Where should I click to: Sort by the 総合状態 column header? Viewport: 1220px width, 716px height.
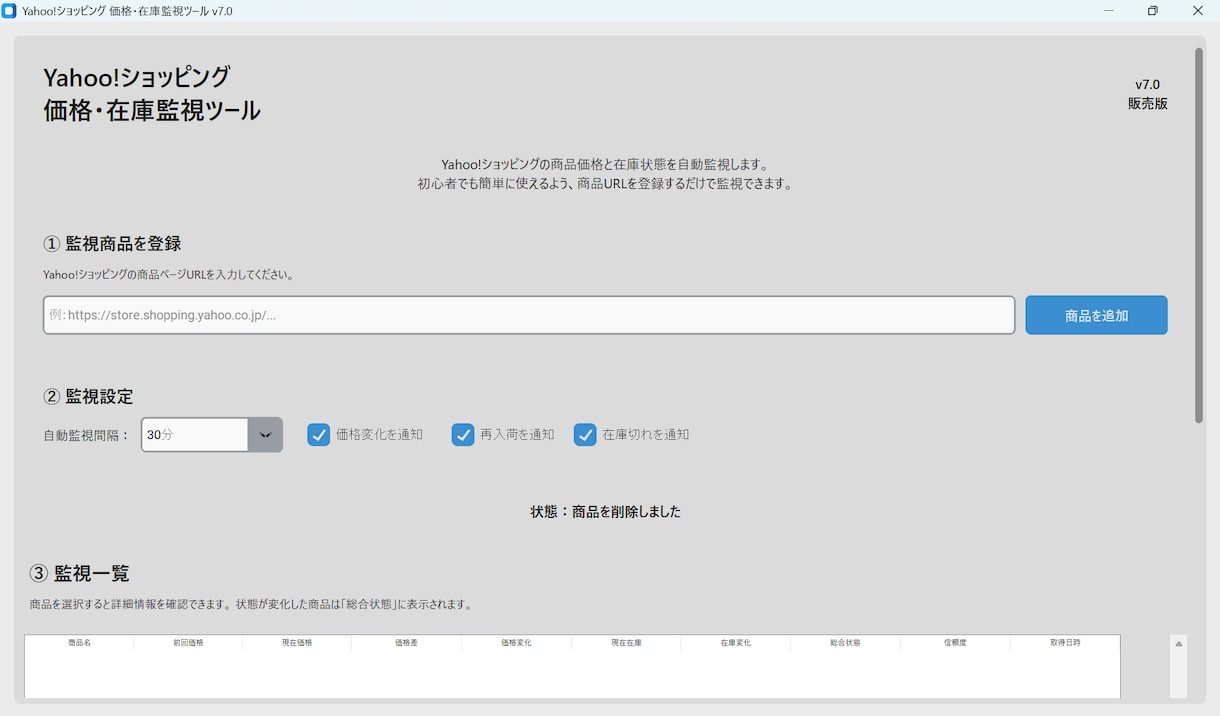(x=845, y=642)
